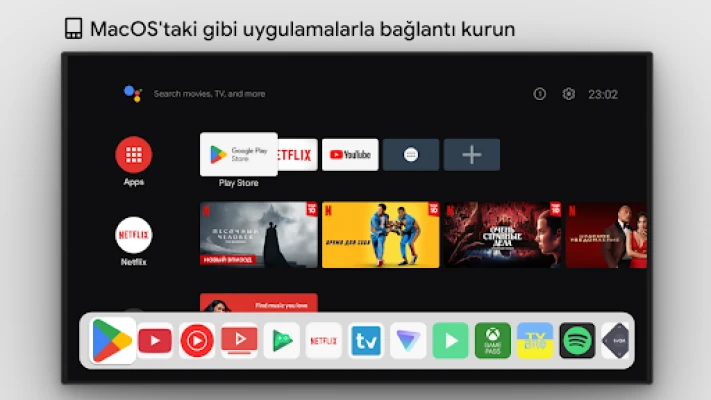Open the YouTube tile in favorites row
Screen dimensions: 711x400
tap(350, 155)
